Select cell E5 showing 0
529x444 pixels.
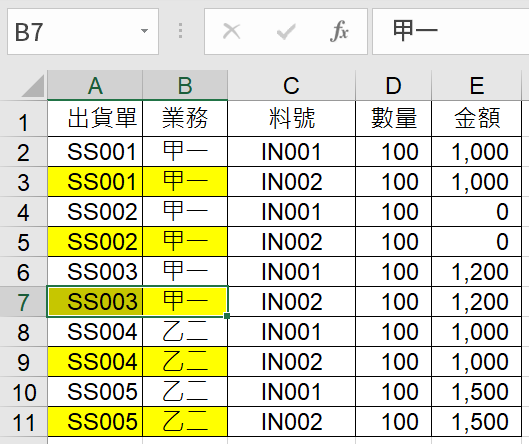point(477,242)
